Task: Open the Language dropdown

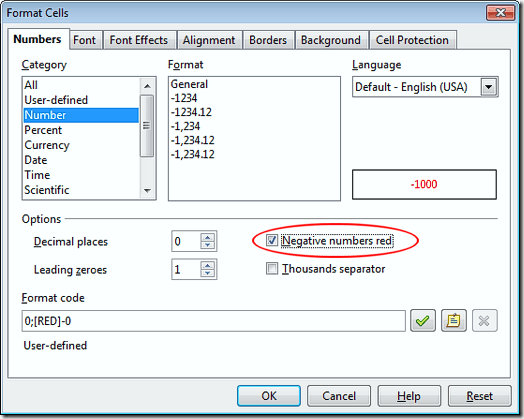Action: point(489,87)
